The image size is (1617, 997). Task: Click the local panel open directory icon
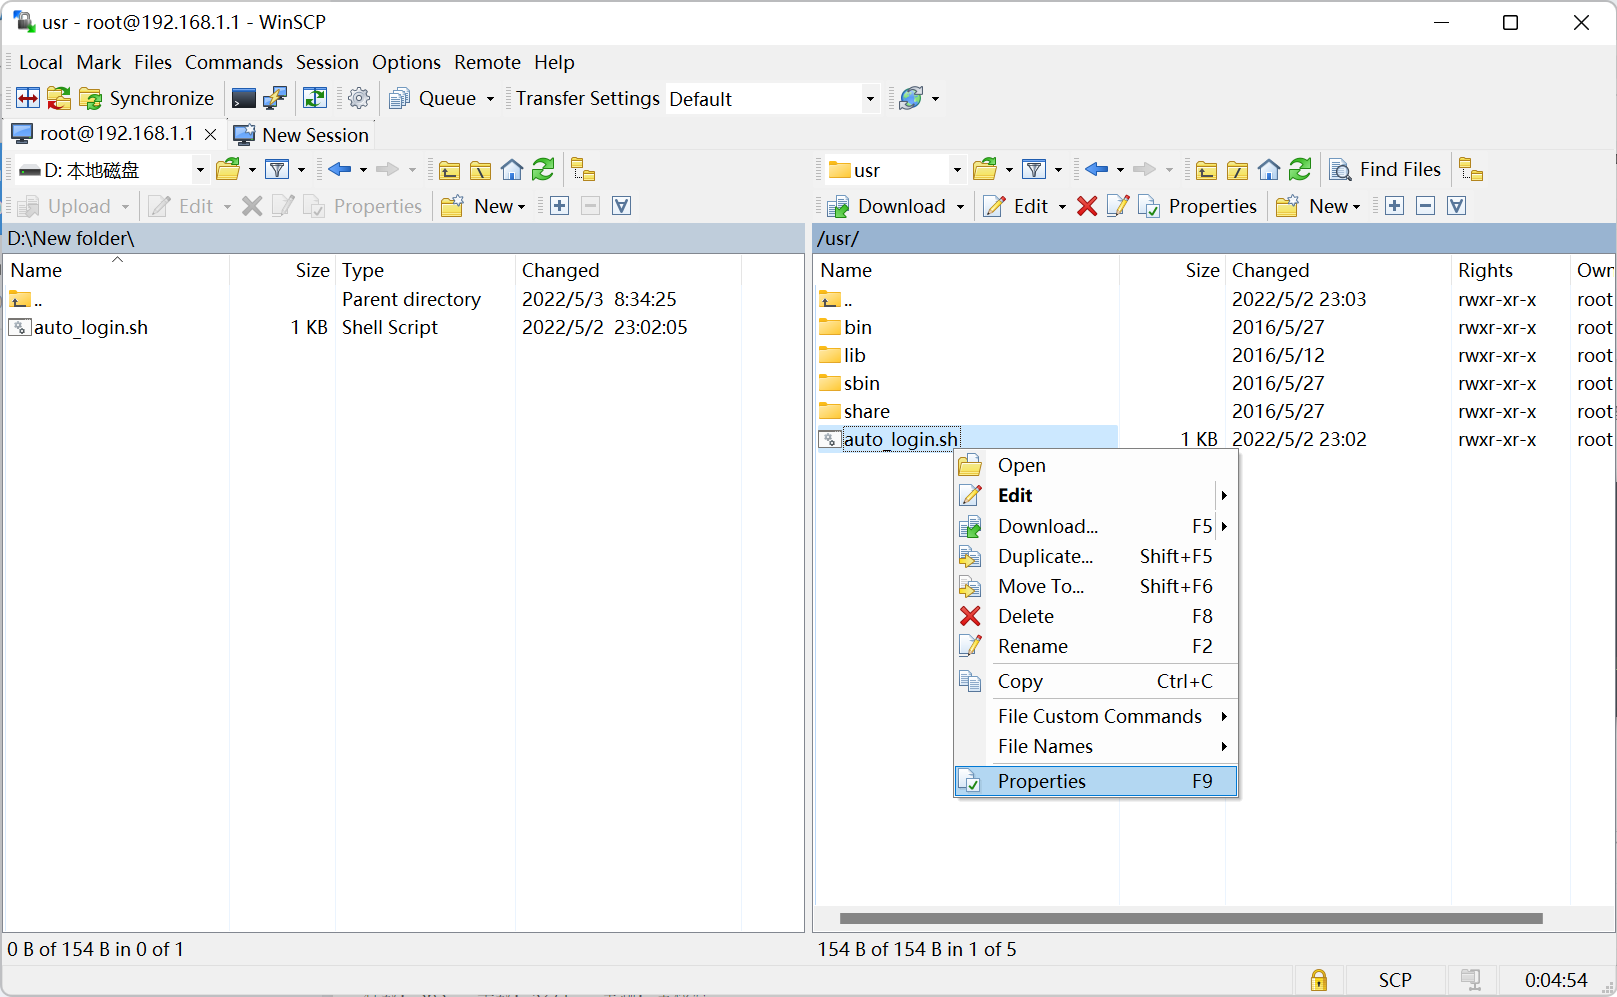click(228, 170)
